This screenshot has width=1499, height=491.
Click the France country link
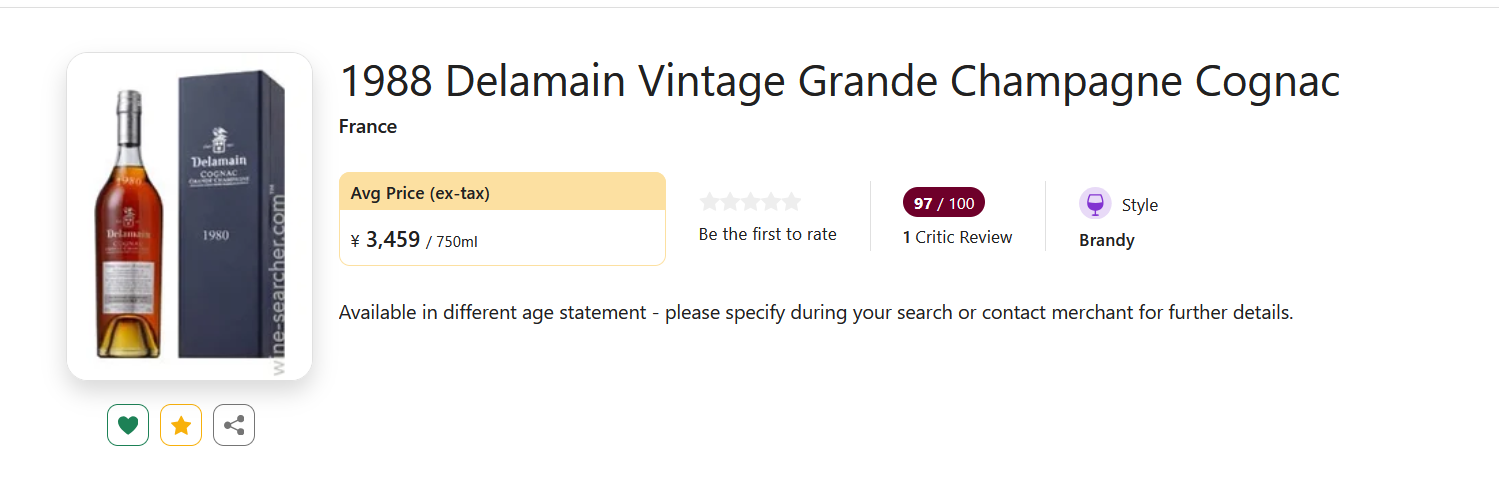[x=368, y=127]
